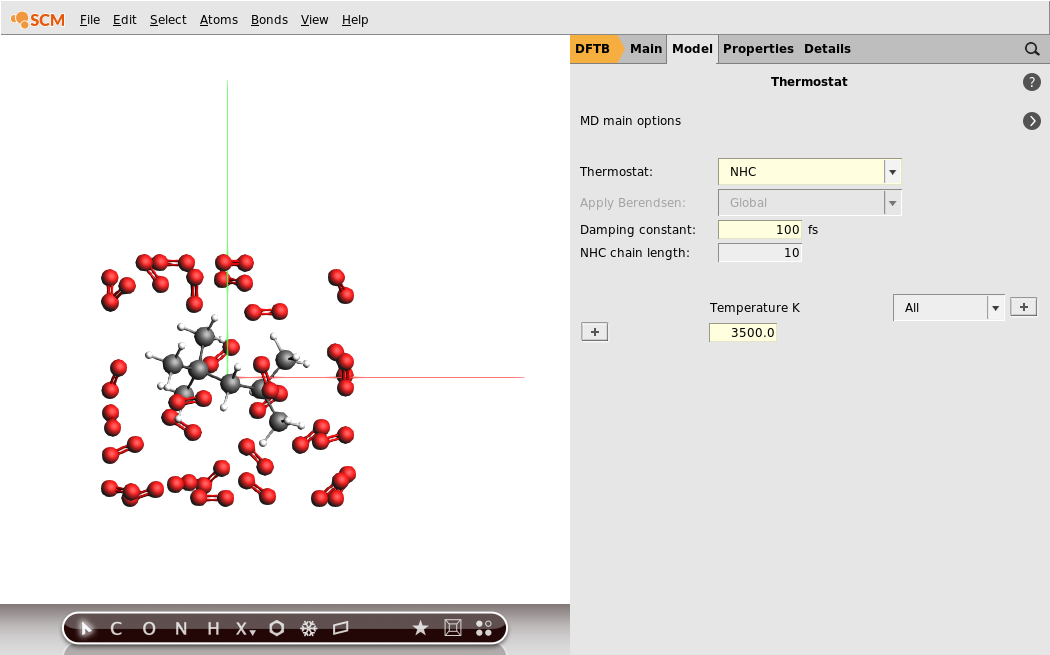Open the All region dropdown
Screen dimensions: 1050x655
(948, 307)
